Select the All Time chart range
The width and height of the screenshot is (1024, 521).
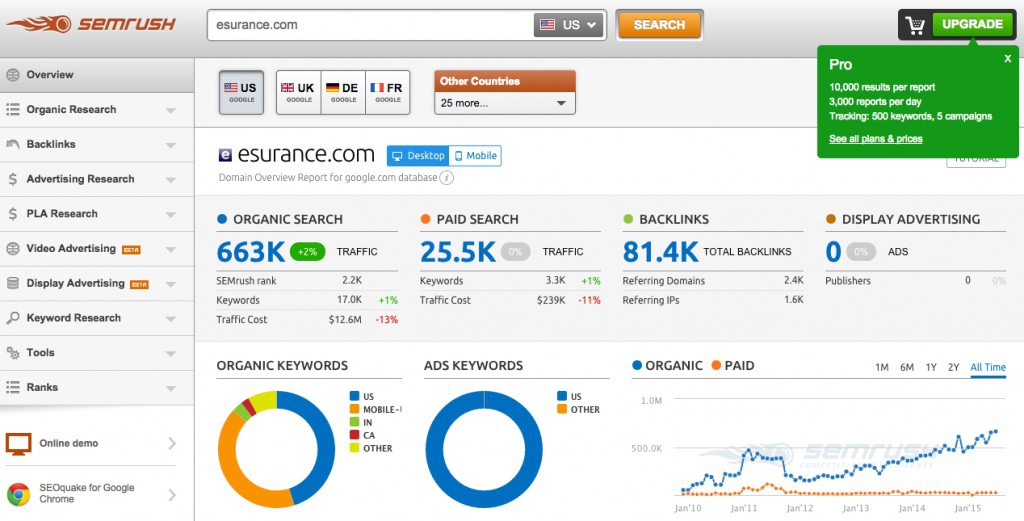point(988,368)
